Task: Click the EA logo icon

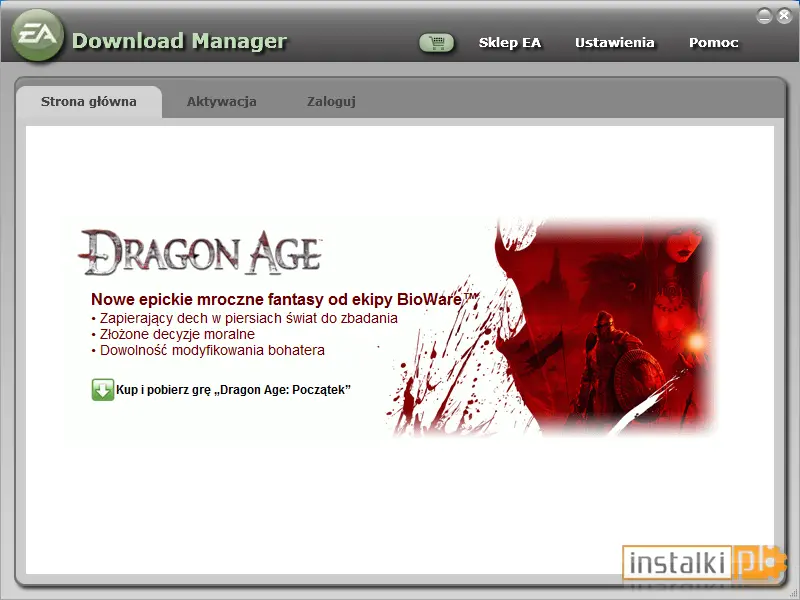Action: [x=37, y=35]
